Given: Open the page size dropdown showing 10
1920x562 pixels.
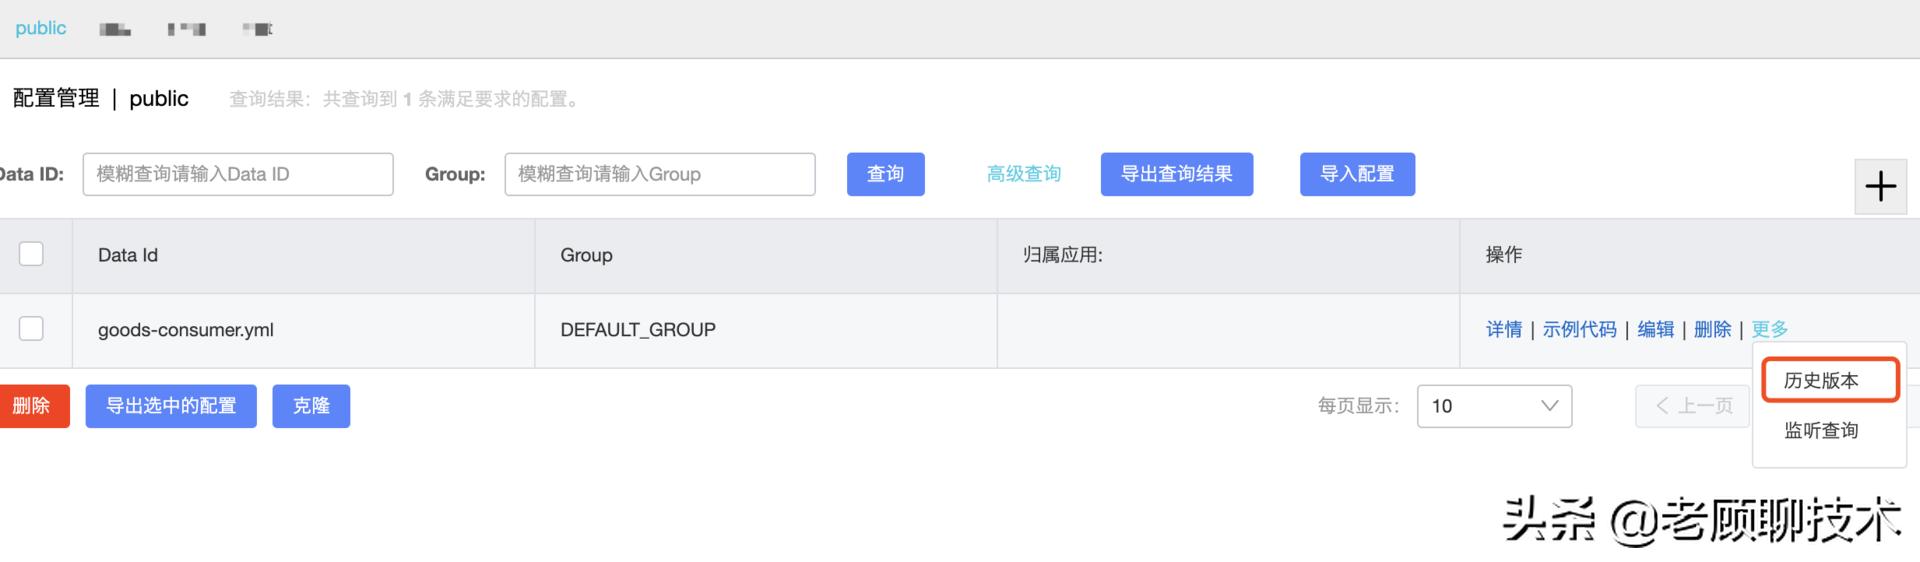Looking at the screenshot, I should click(x=1494, y=406).
